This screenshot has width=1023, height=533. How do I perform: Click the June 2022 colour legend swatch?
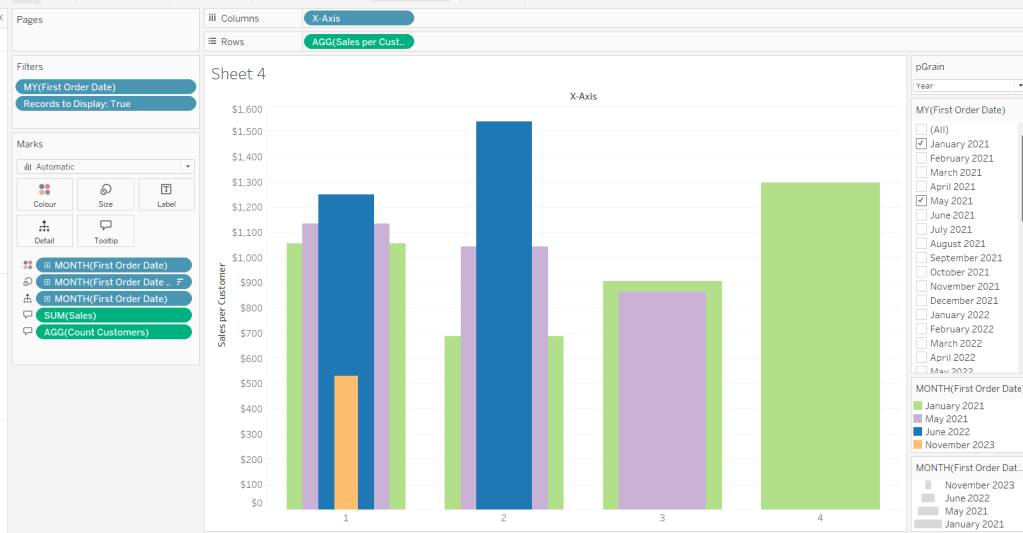tap(918, 432)
